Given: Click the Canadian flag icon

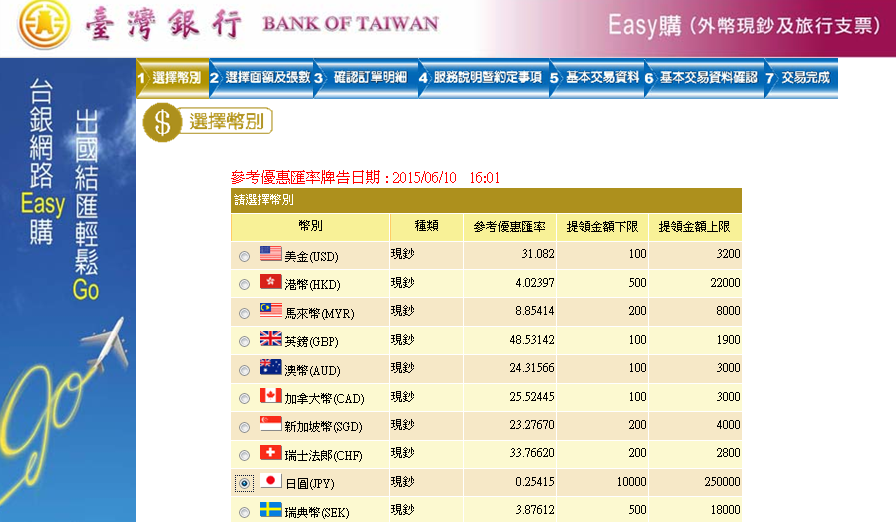Looking at the screenshot, I should (x=270, y=395).
